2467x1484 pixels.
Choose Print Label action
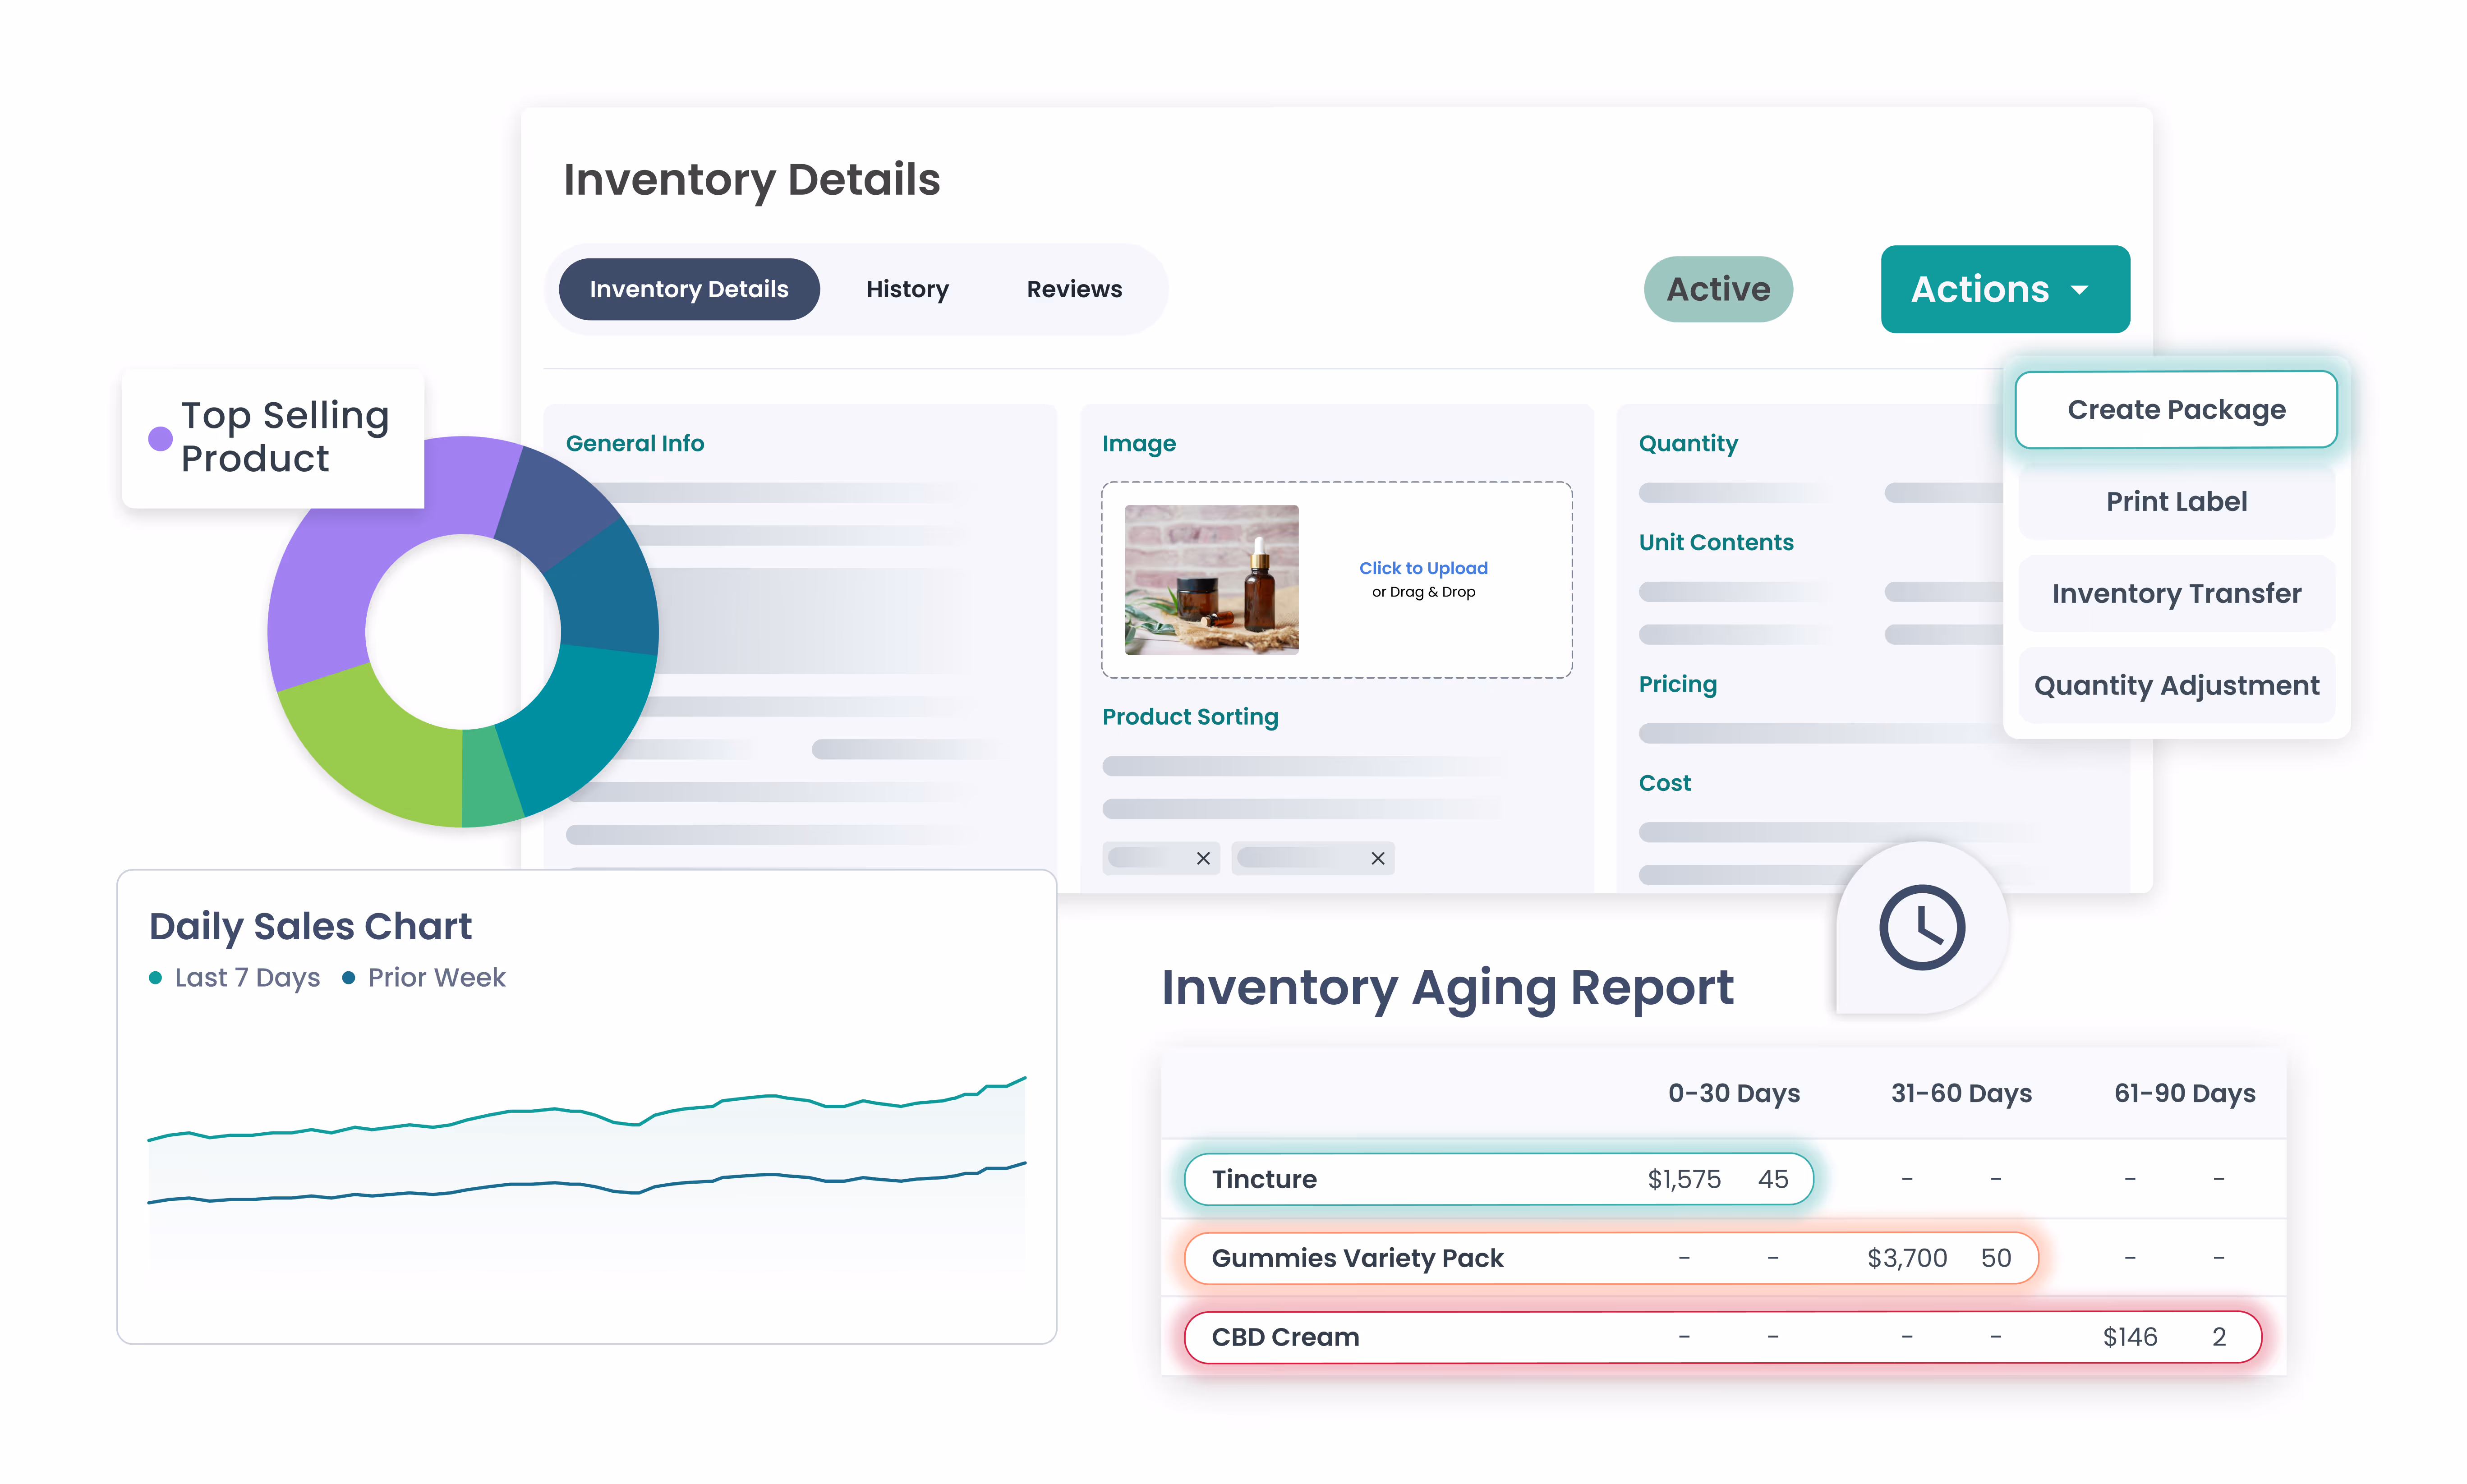tap(2176, 501)
